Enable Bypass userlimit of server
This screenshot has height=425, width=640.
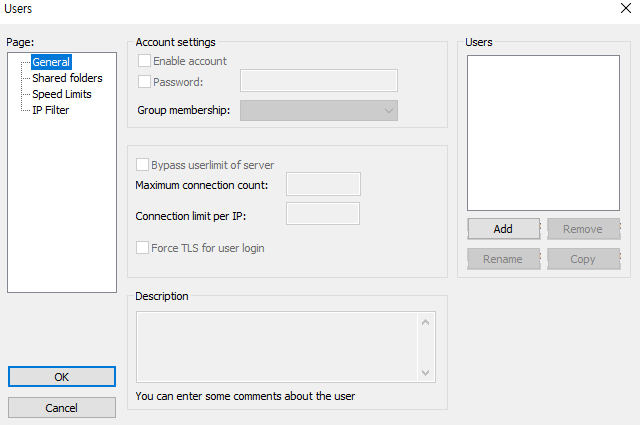click(142, 165)
